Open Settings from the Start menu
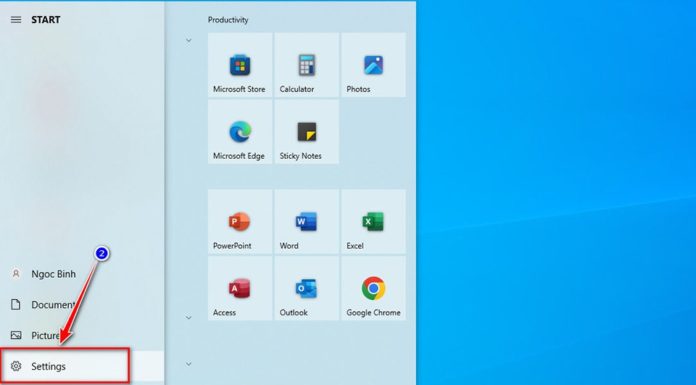 [82, 366]
